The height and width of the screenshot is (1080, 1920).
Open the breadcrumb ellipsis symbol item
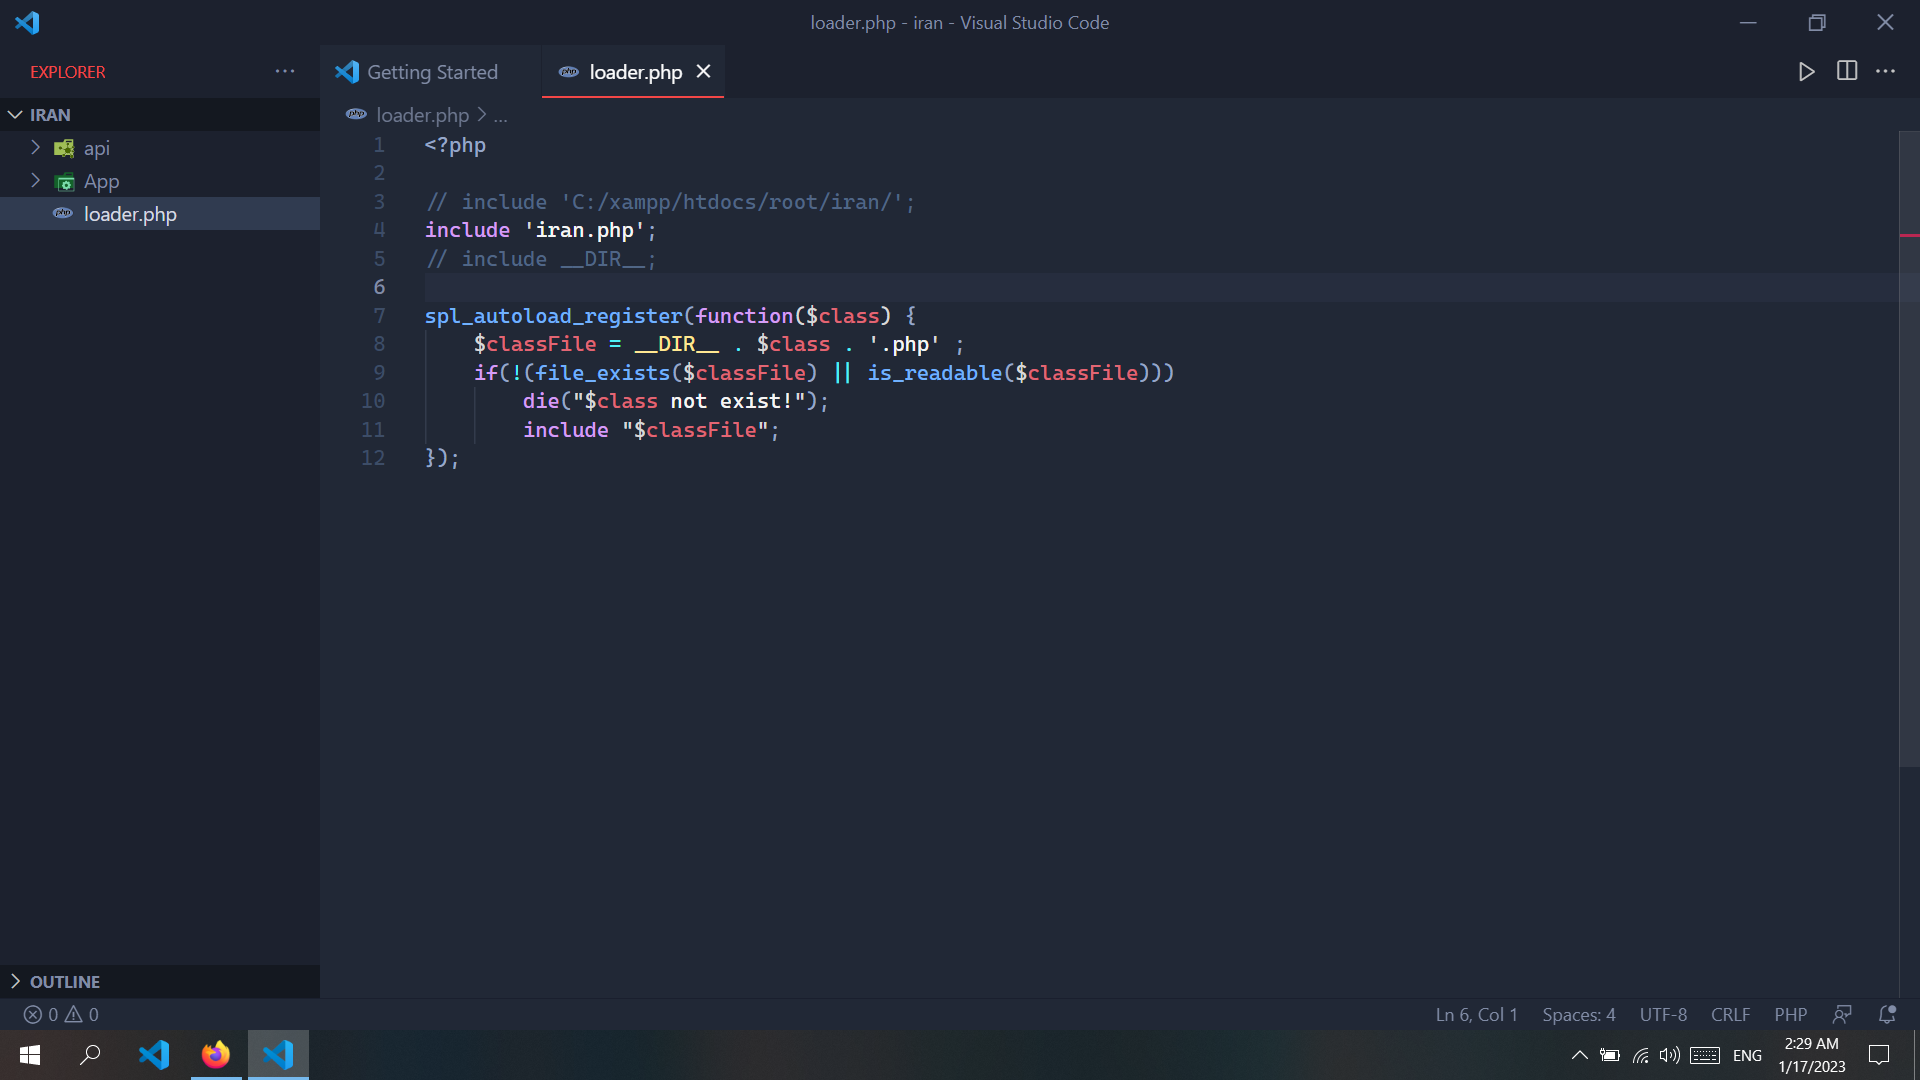tap(500, 116)
